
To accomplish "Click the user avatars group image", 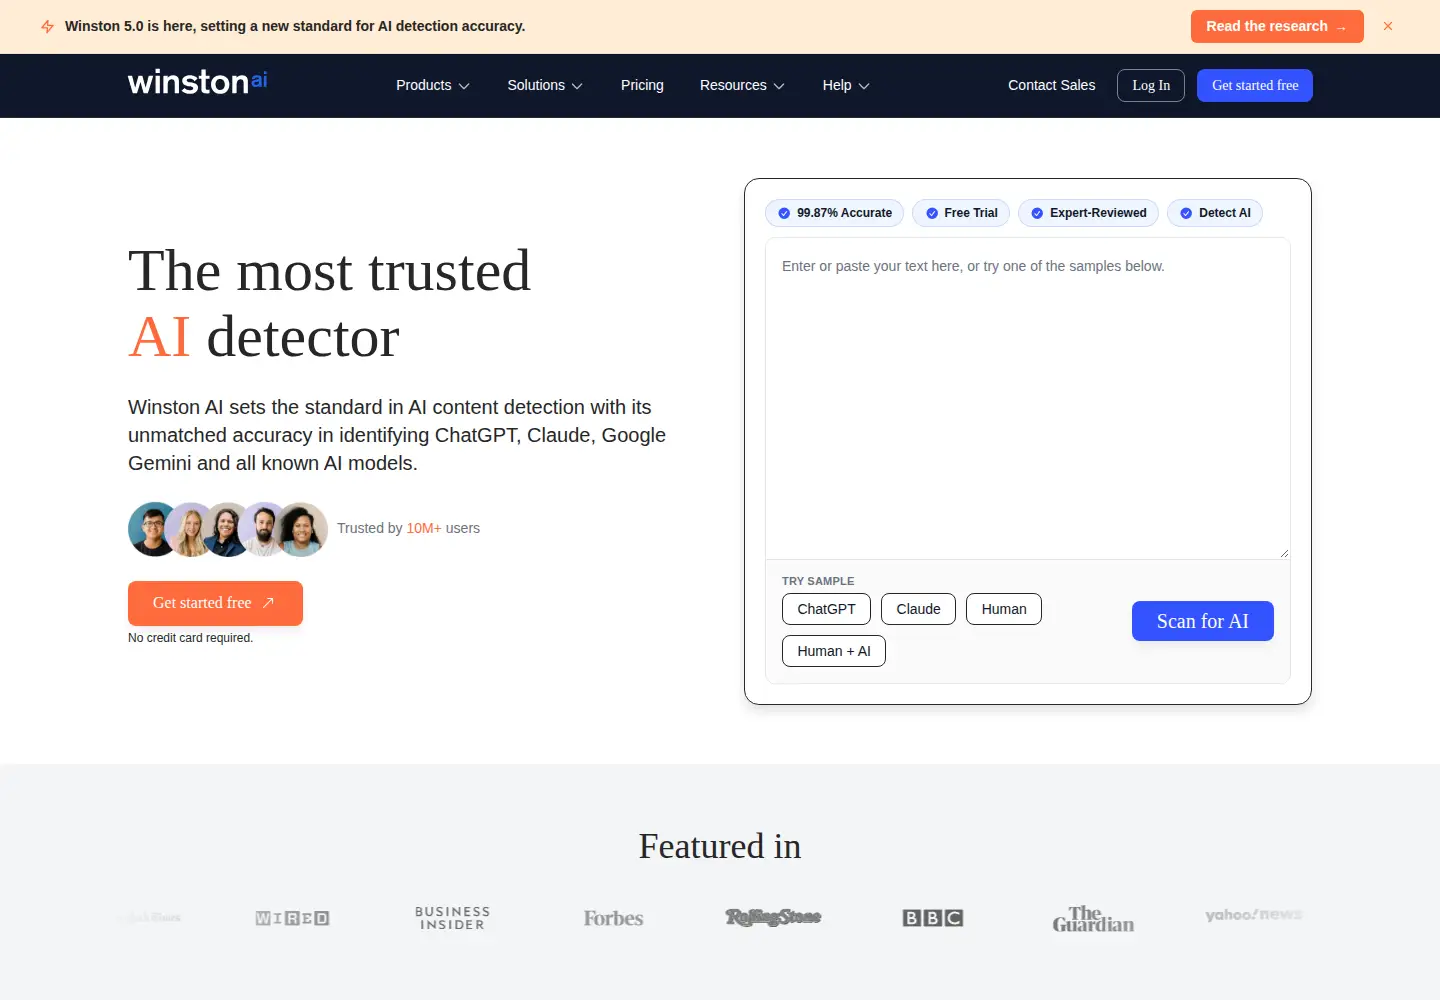I will tap(228, 529).
